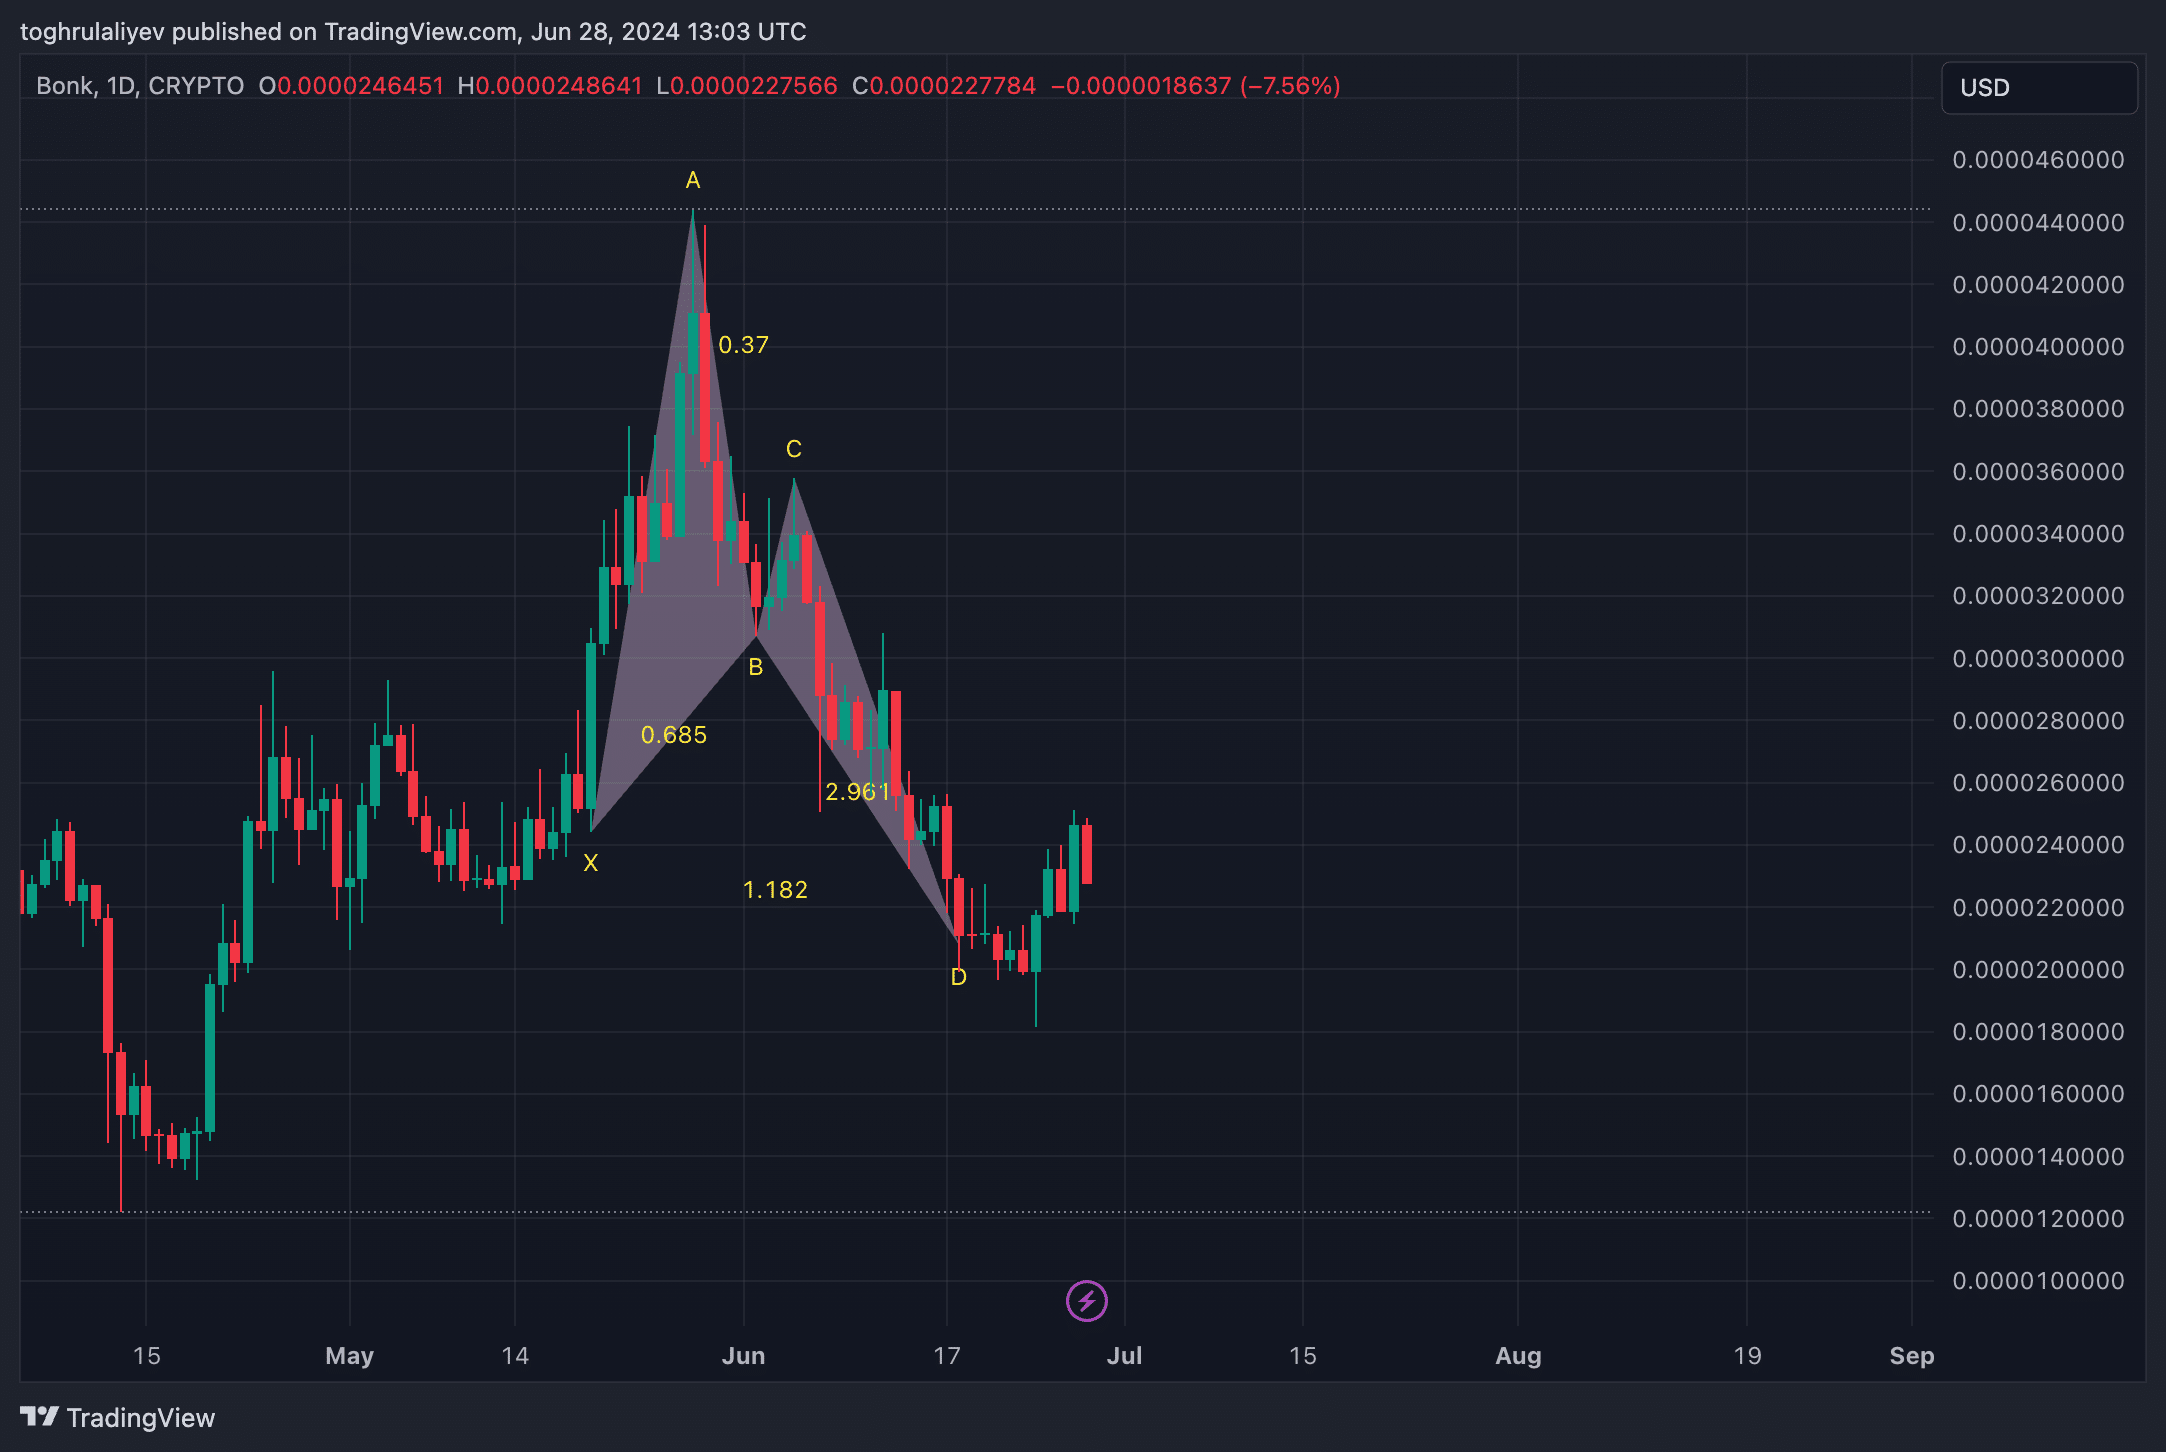Click the 0.0000380000 price axis label

tap(2039, 409)
